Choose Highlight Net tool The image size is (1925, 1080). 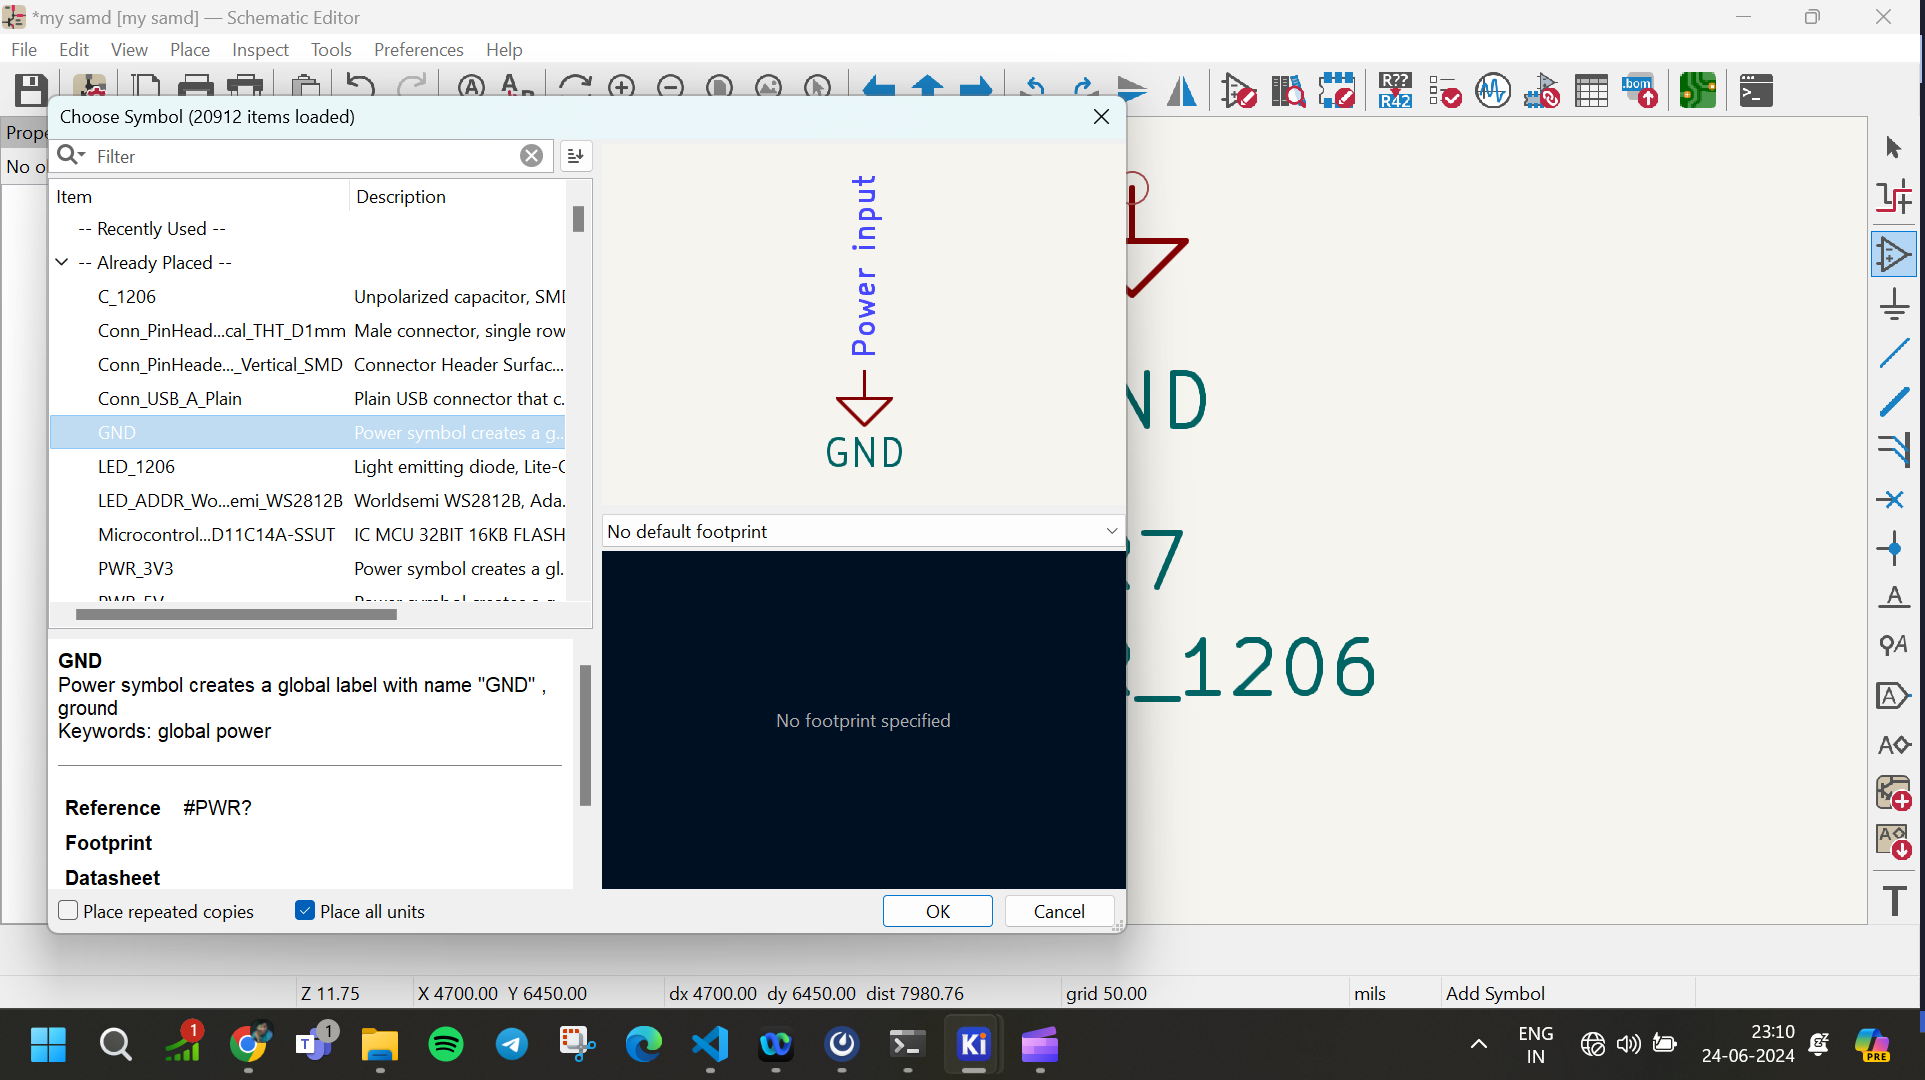pyautogui.click(x=1894, y=197)
